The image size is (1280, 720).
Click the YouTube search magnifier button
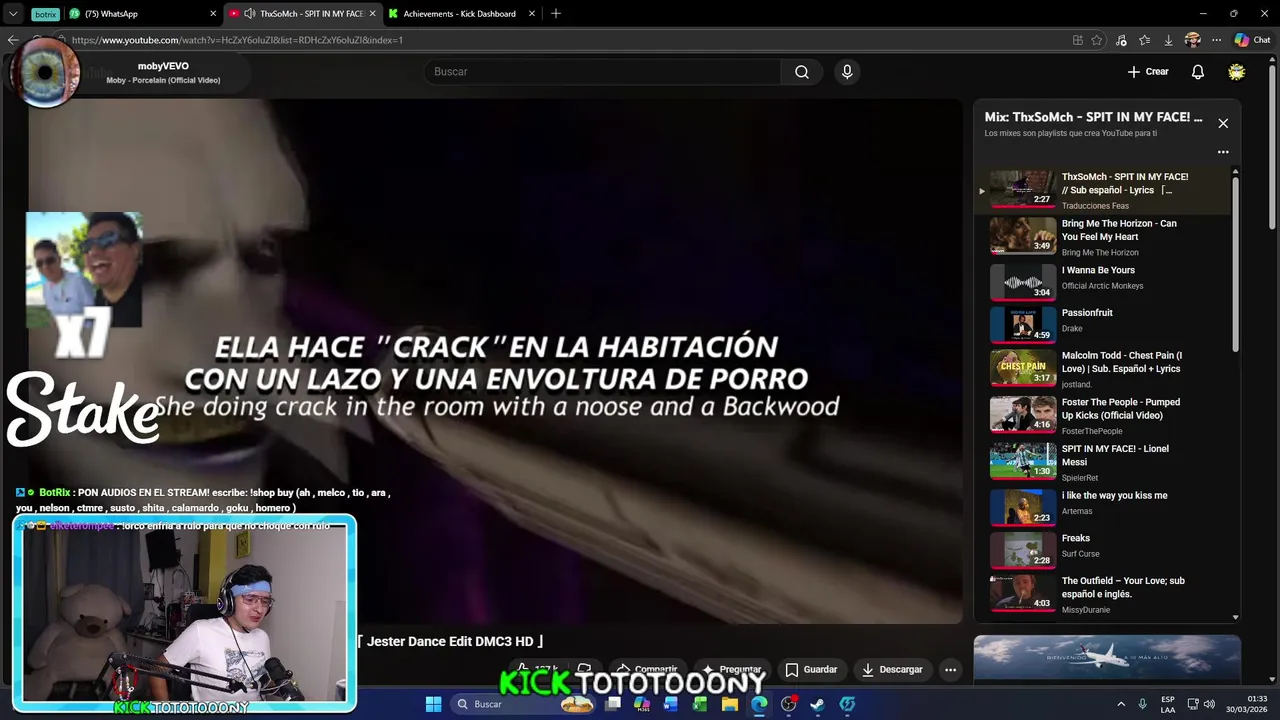(802, 72)
